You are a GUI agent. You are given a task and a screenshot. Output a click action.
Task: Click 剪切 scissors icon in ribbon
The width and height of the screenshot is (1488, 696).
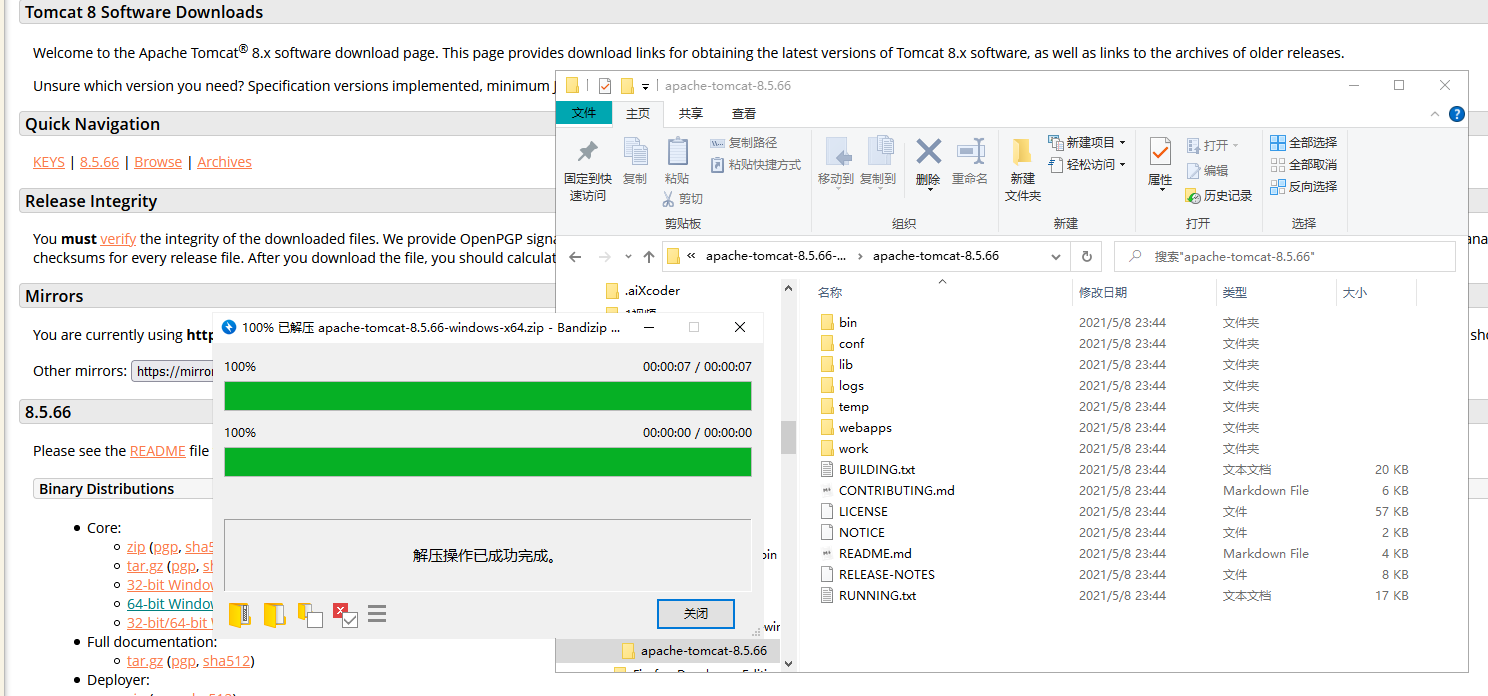pyautogui.click(x=683, y=198)
